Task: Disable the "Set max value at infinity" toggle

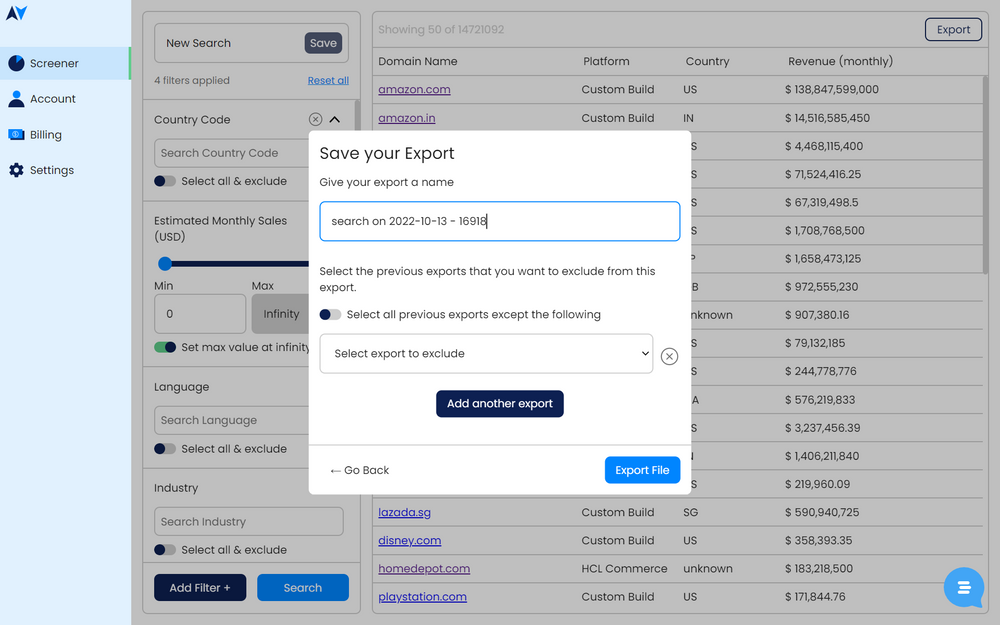Action: coord(166,345)
